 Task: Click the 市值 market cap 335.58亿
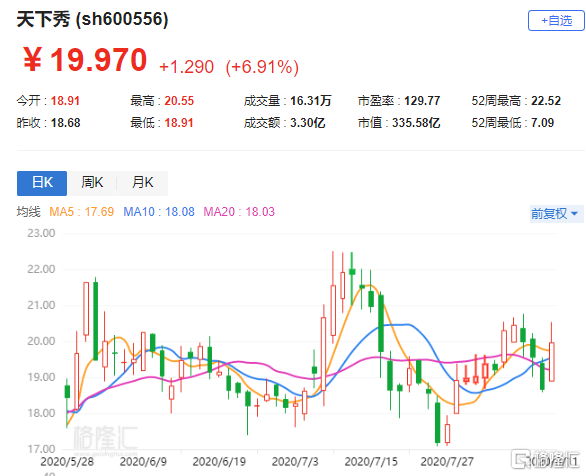pos(416,123)
